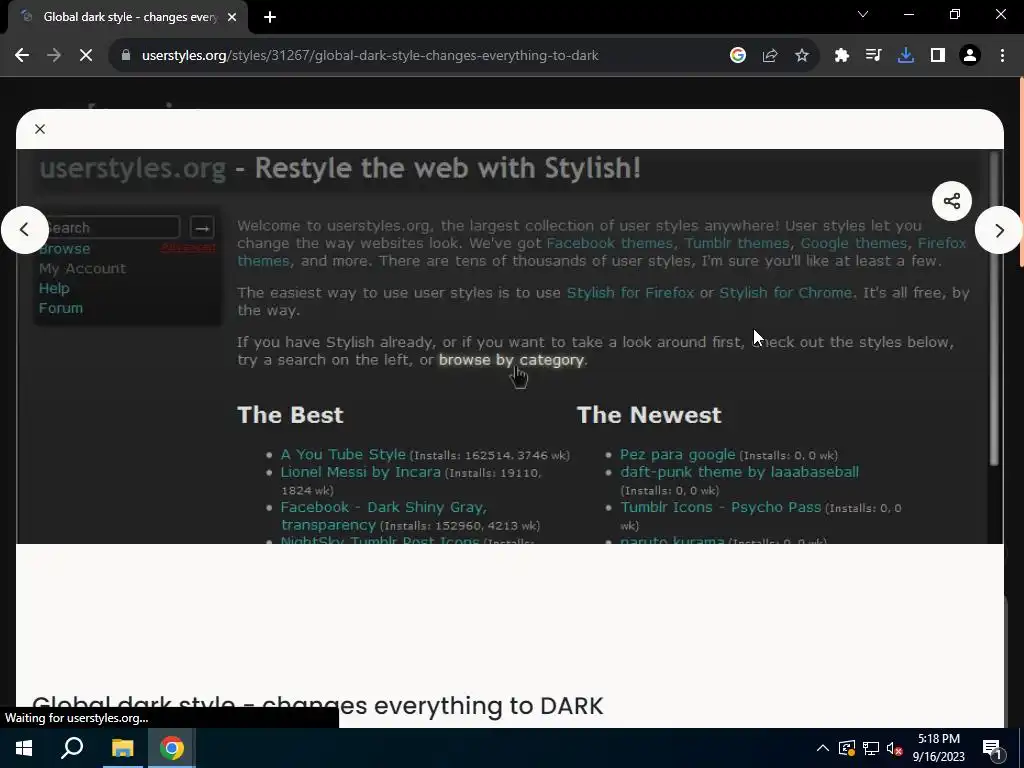Click the share icon on the preview

[x=952, y=201]
